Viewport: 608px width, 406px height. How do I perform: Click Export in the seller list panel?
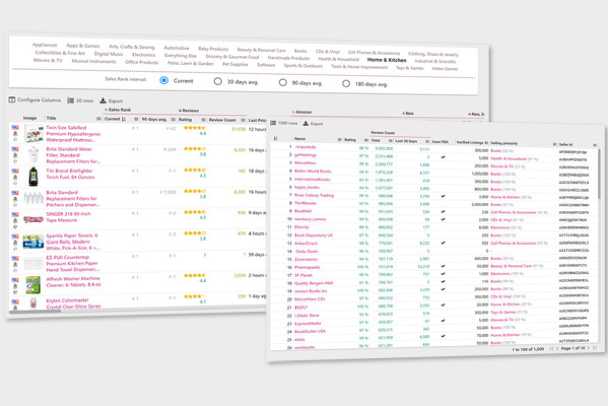pos(313,124)
